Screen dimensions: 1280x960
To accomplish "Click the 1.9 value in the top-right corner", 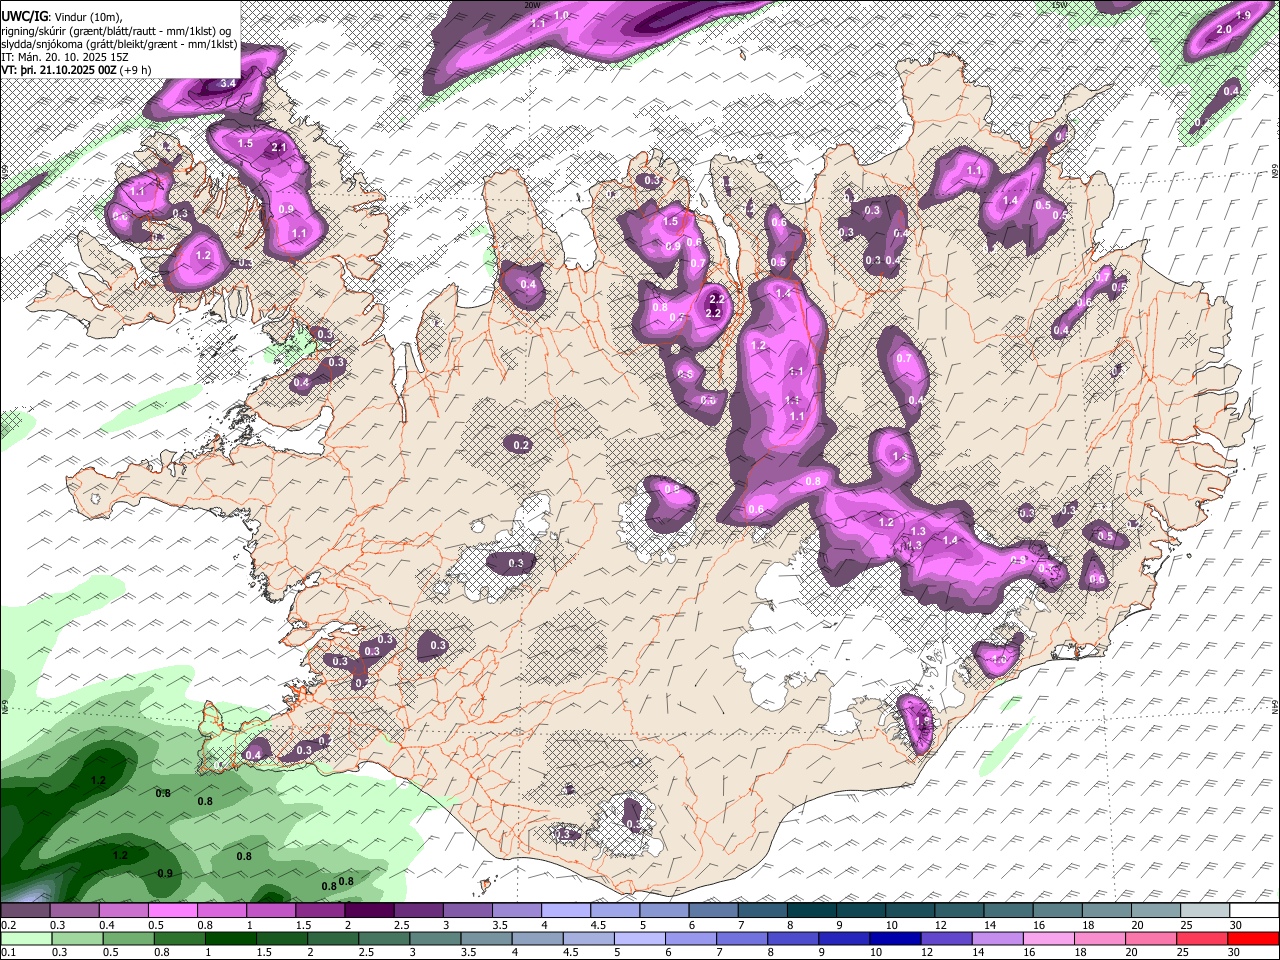I will (1244, 16).
